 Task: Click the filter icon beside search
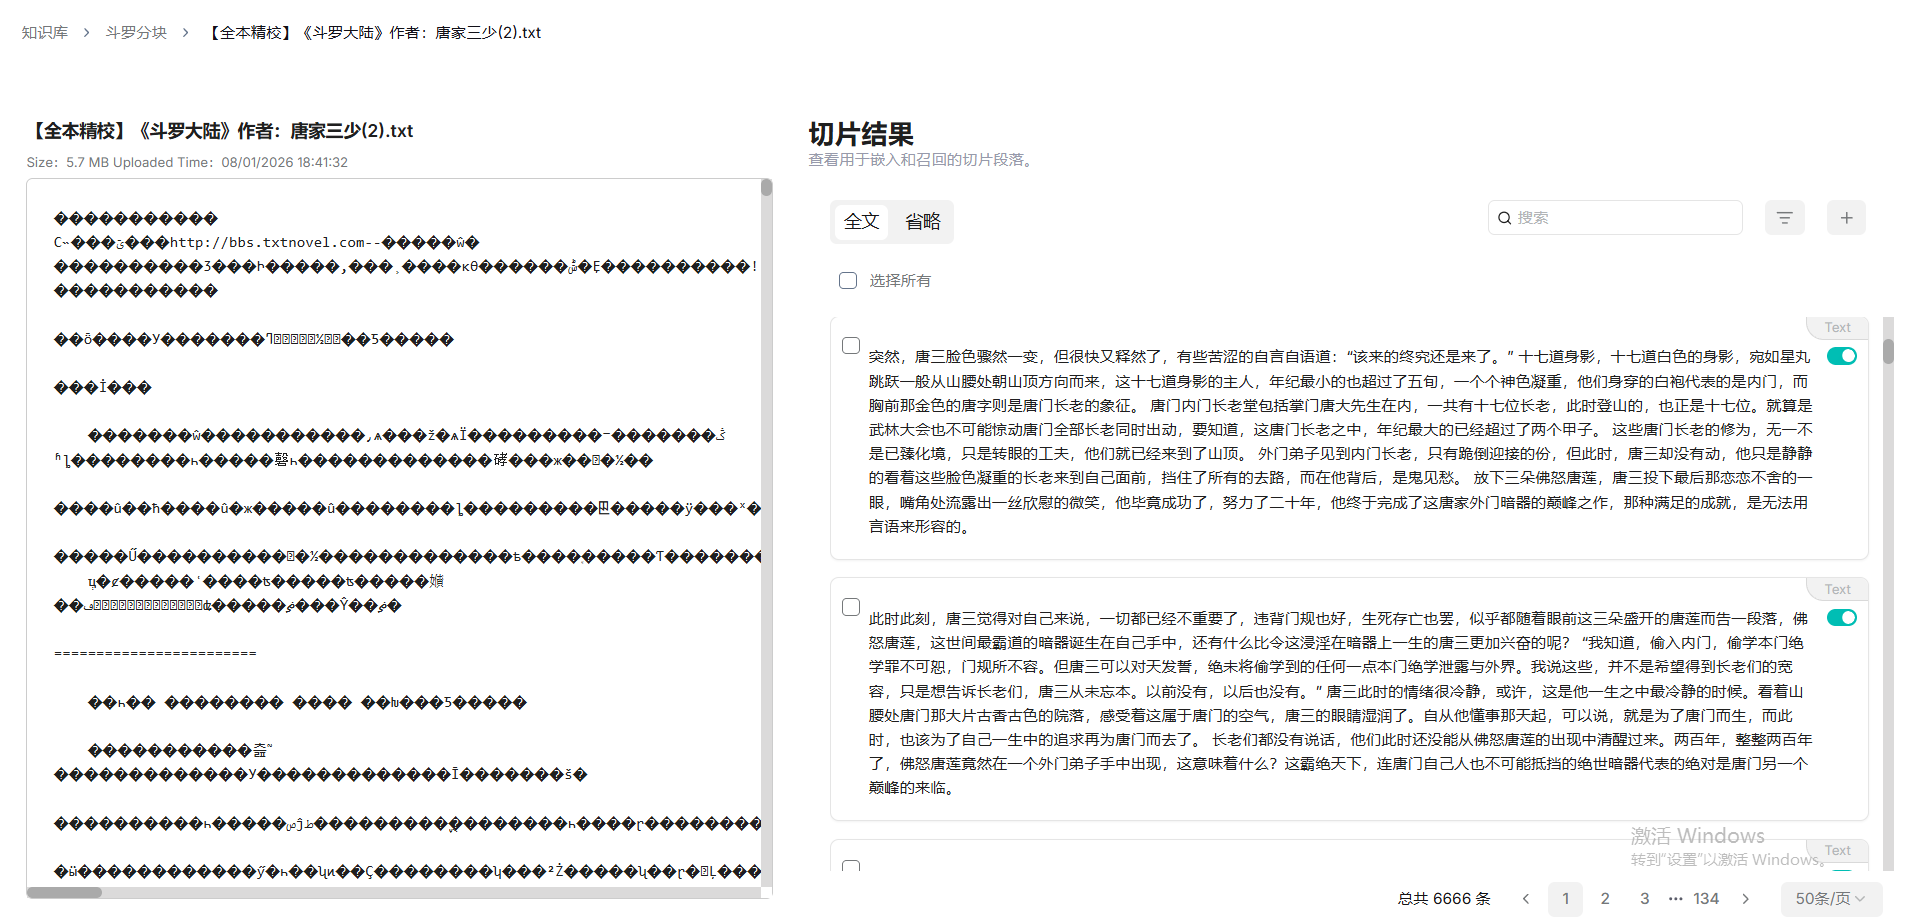1784,218
